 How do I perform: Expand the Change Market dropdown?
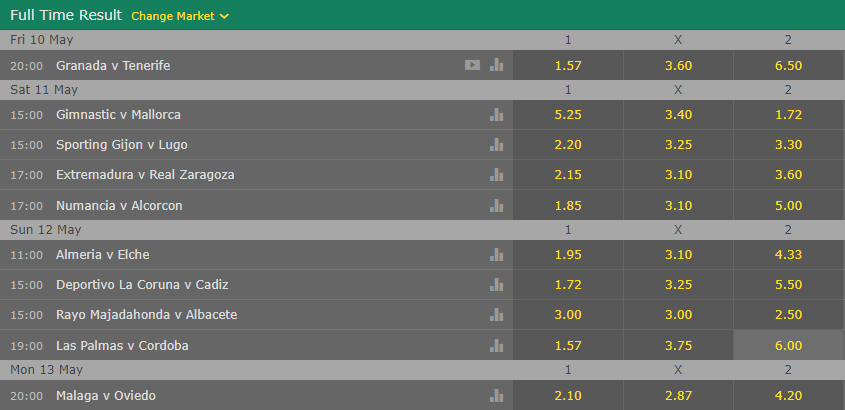180,16
